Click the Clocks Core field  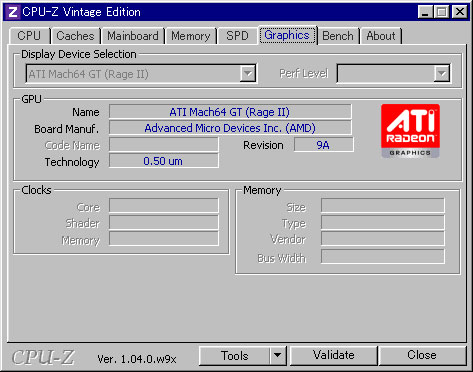(x=164, y=206)
